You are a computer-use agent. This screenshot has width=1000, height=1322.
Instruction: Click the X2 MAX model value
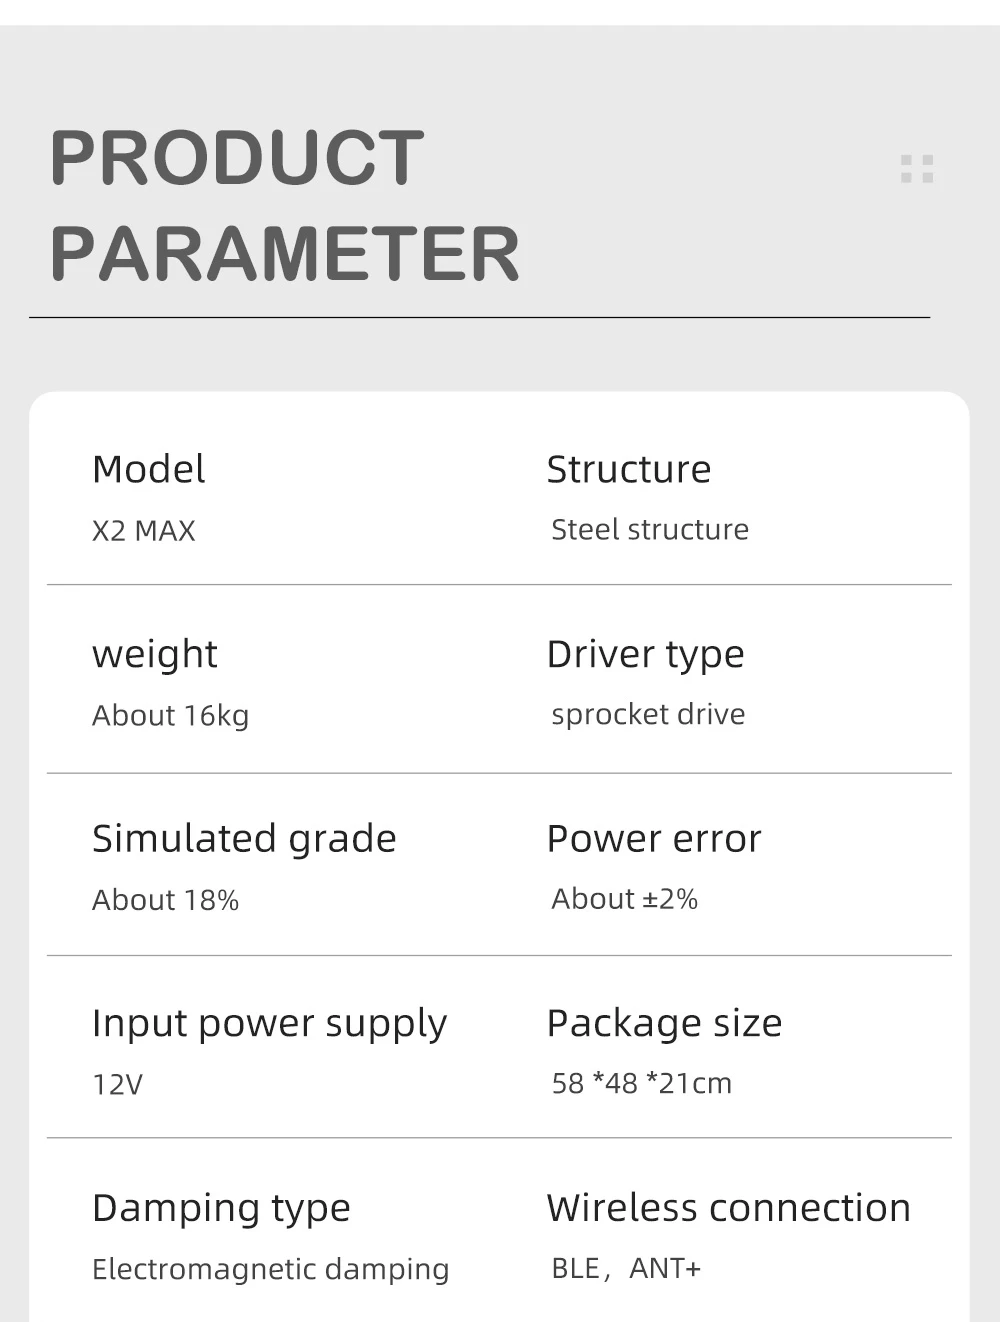(144, 530)
